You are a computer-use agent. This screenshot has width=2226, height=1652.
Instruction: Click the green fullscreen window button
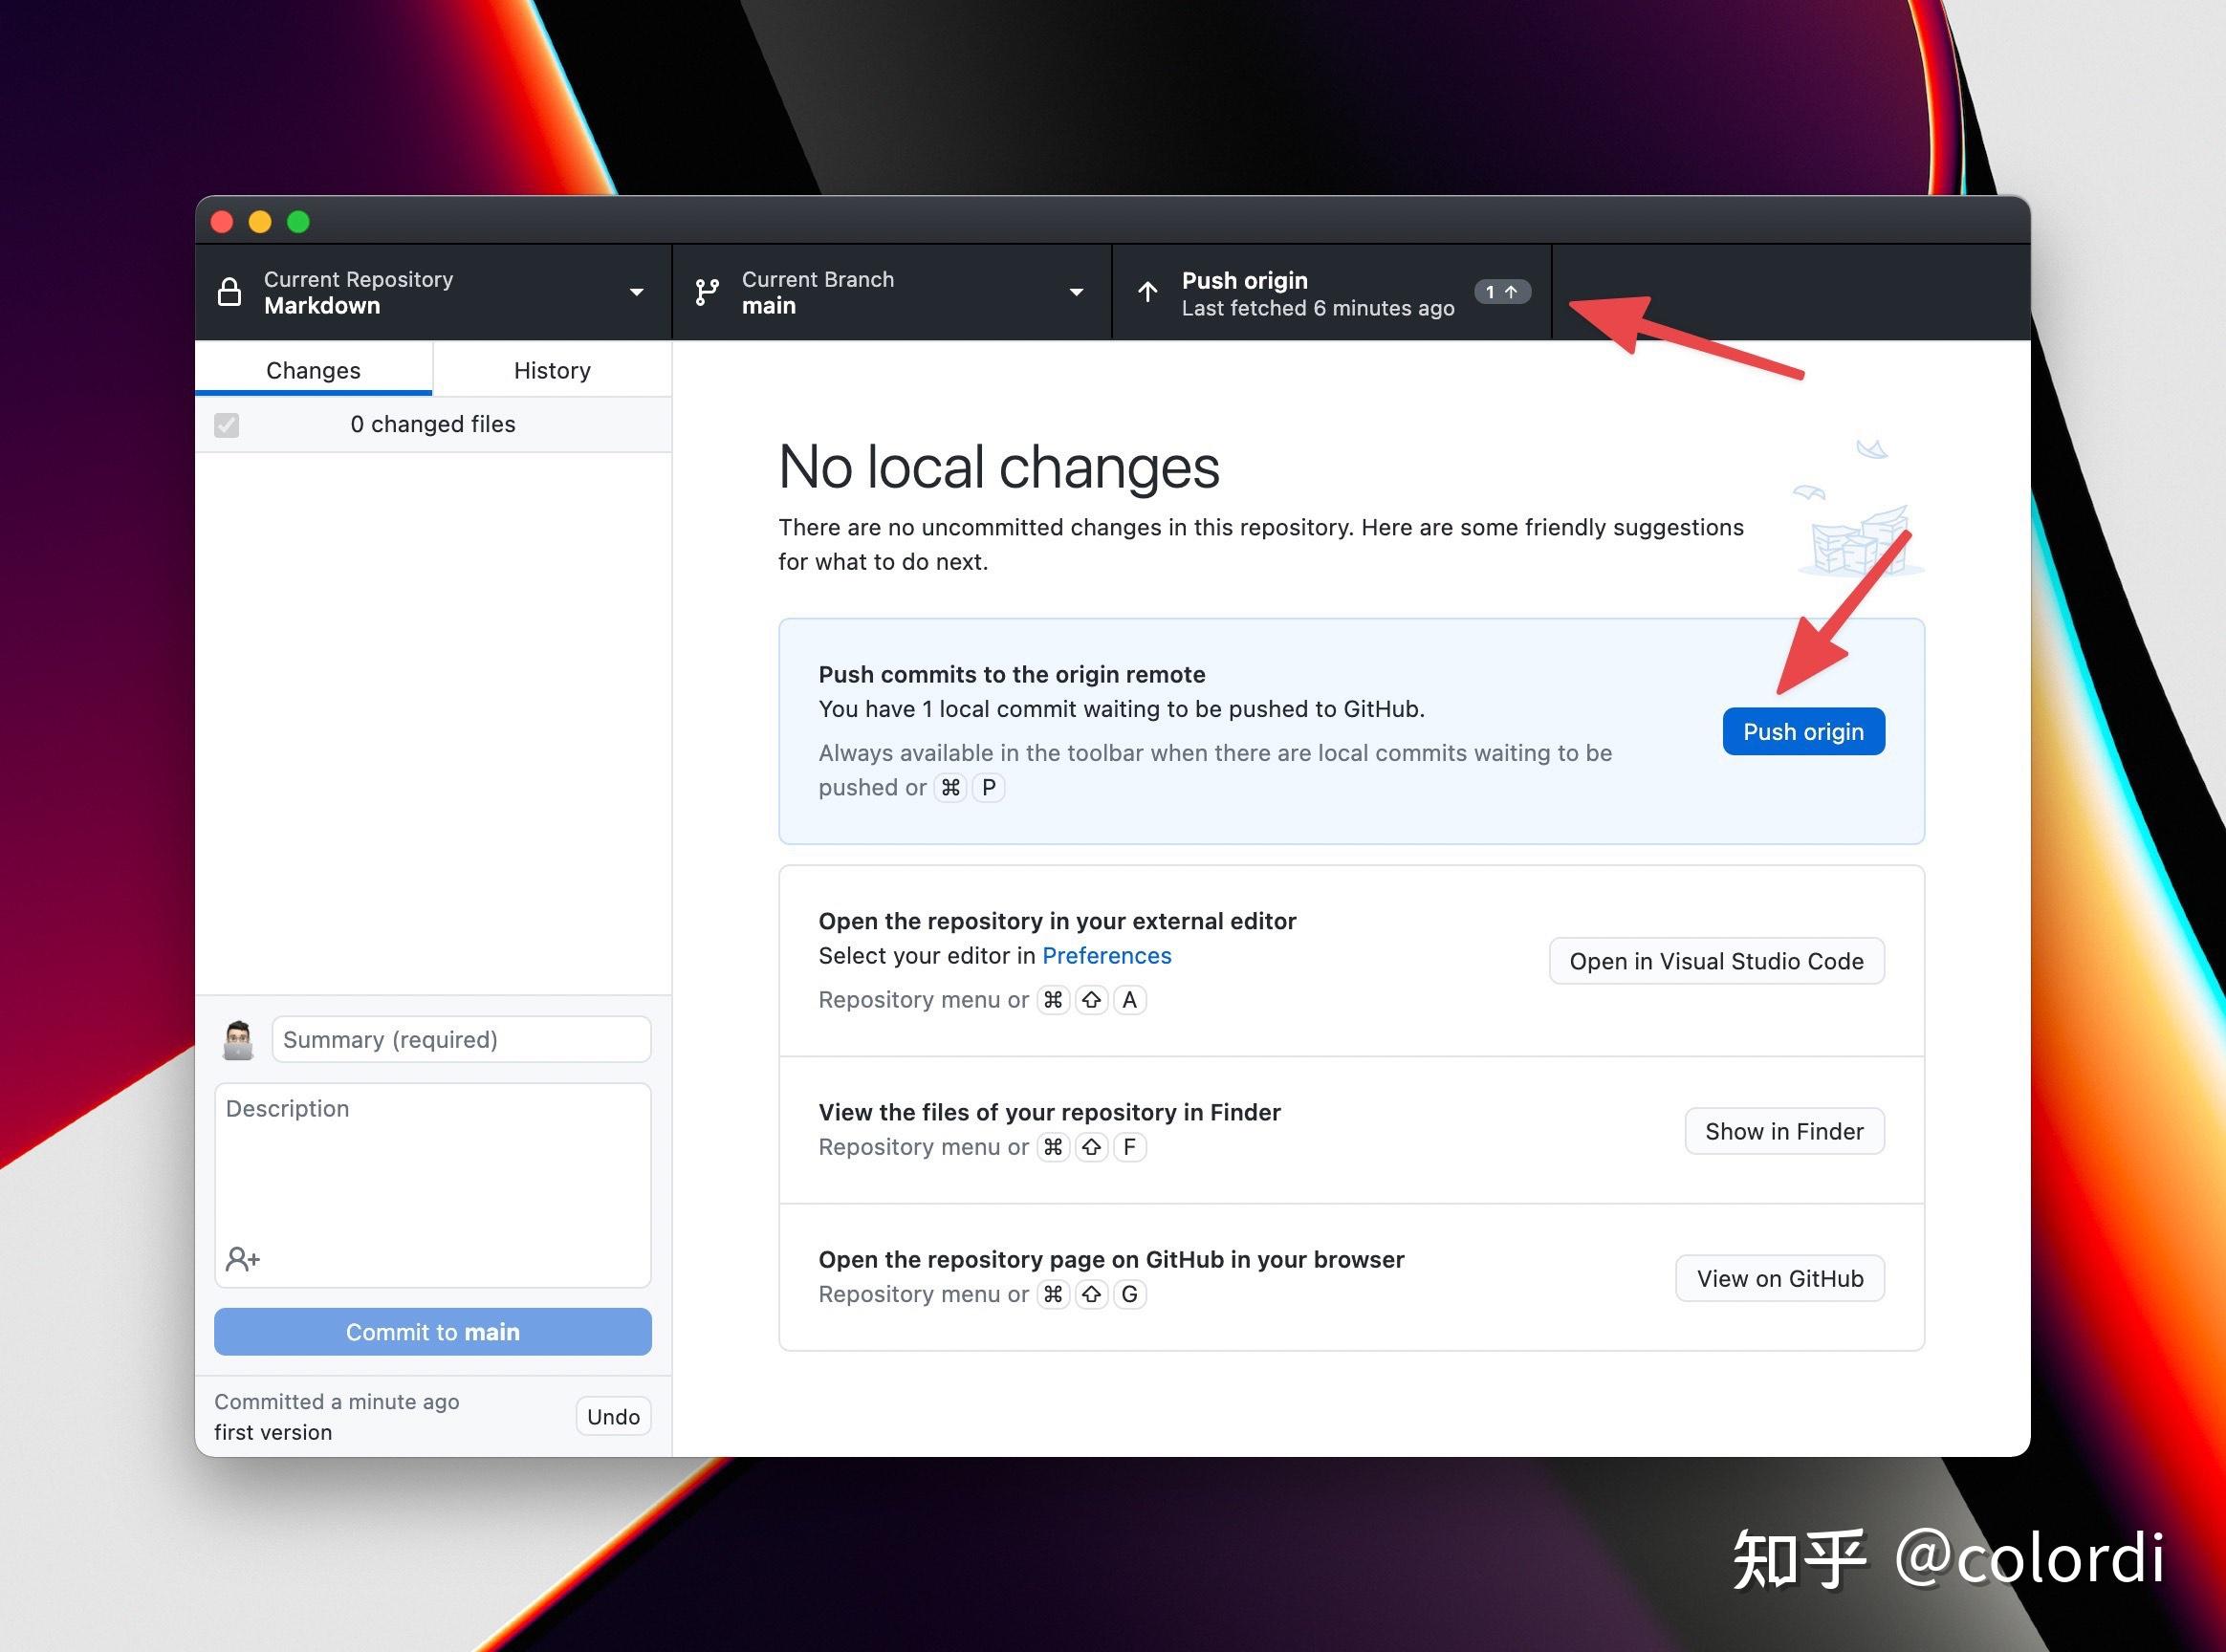click(298, 221)
